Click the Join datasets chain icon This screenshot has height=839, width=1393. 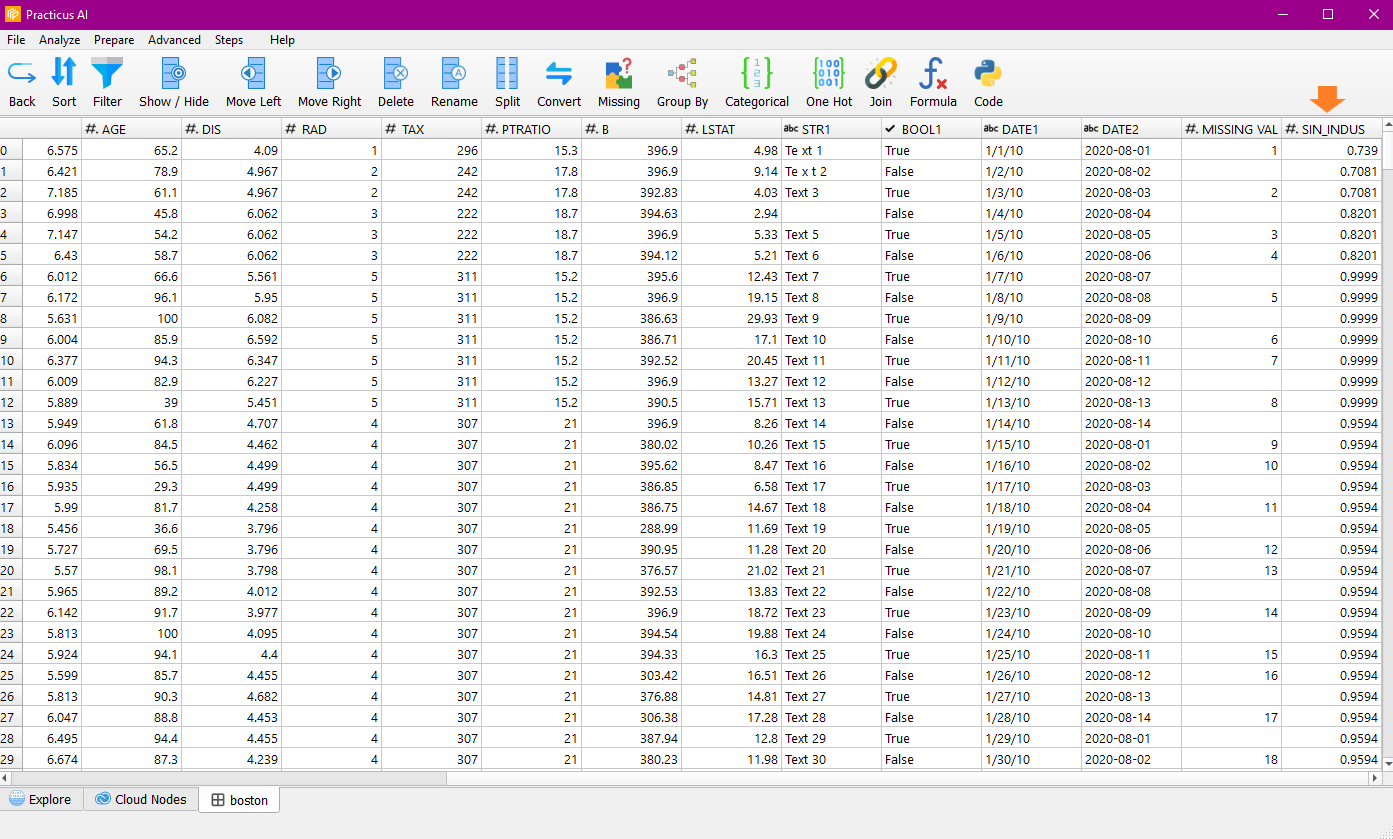point(880,74)
